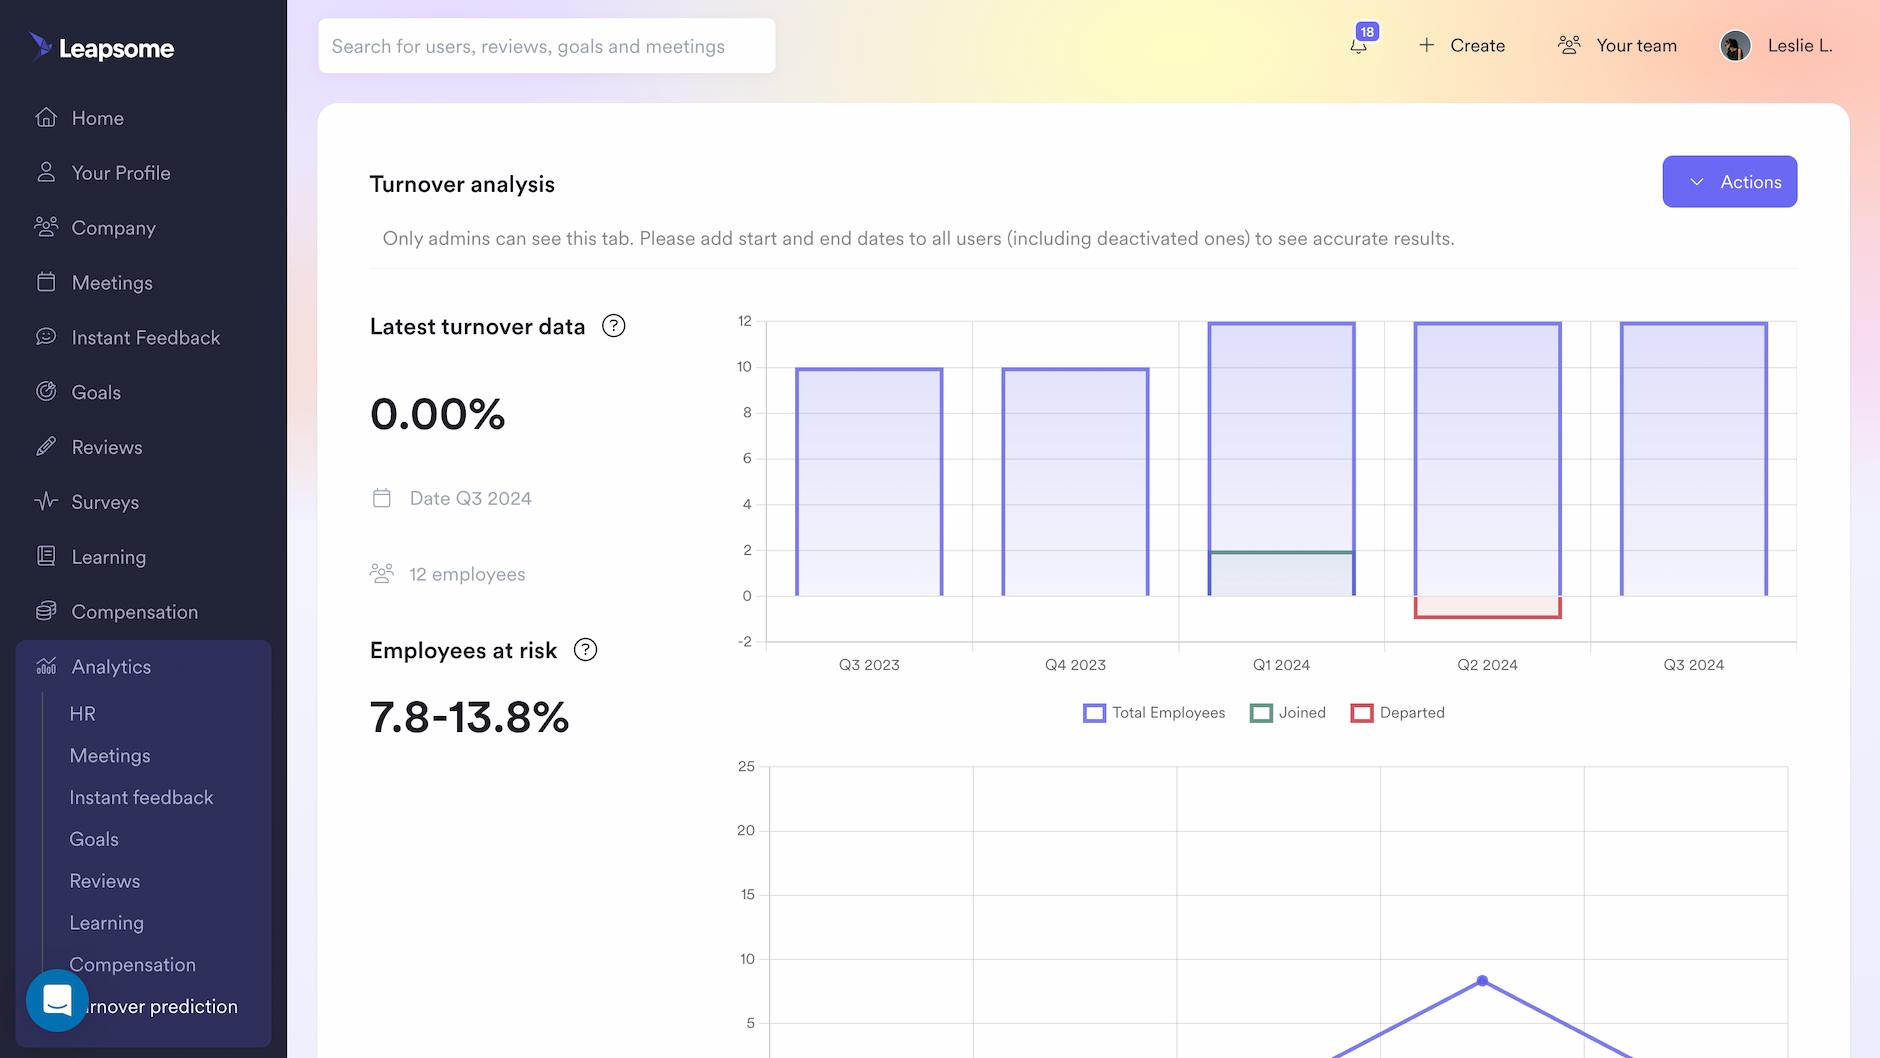Open the notifications bell icon
Viewport: 1880px width, 1058px height.
(1359, 46)
